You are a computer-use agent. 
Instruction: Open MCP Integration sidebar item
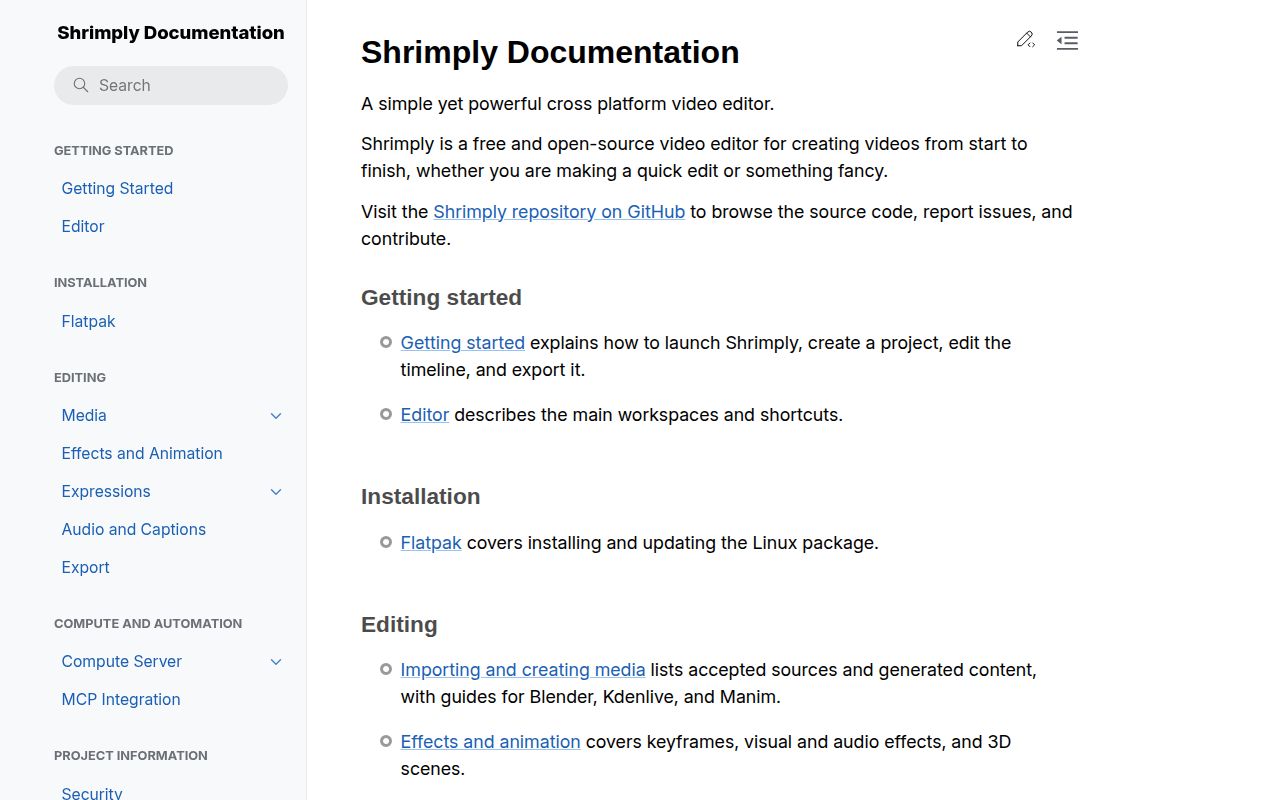coord(121,699)
